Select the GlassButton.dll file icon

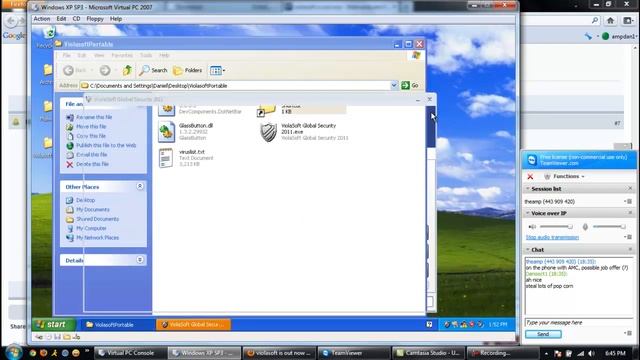[167, 132]
